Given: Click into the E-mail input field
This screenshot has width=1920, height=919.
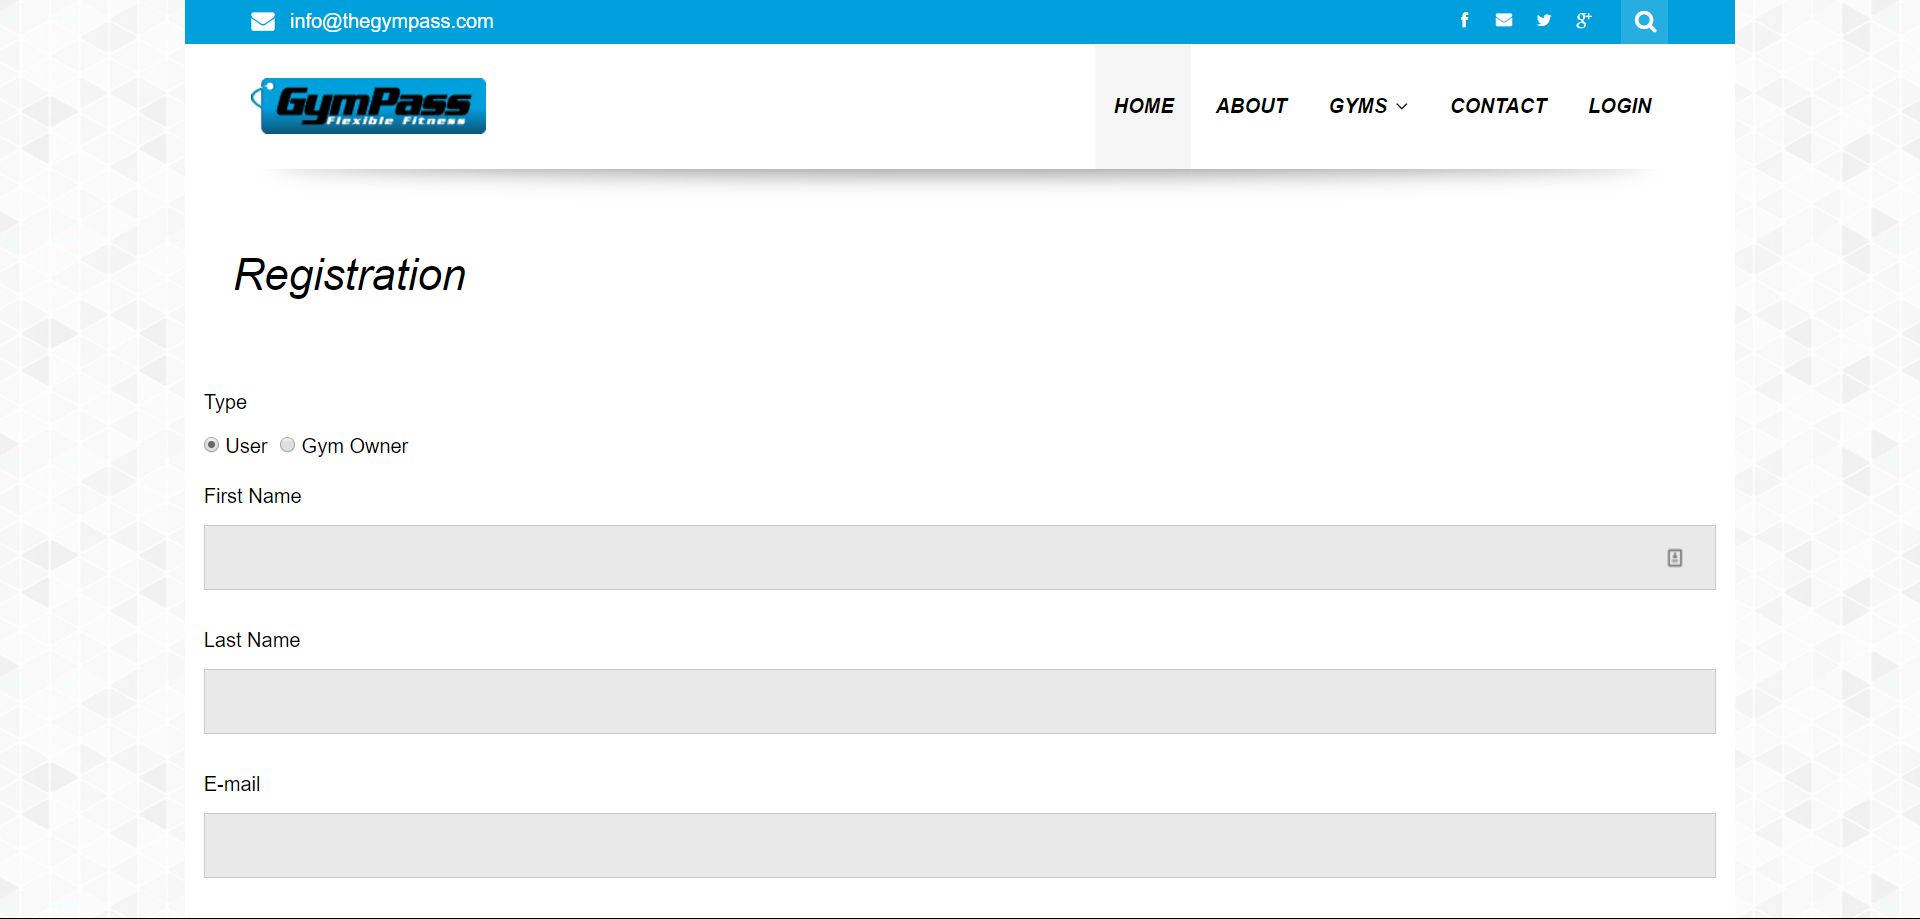Looking at the screenshot, I should (960, 845).
